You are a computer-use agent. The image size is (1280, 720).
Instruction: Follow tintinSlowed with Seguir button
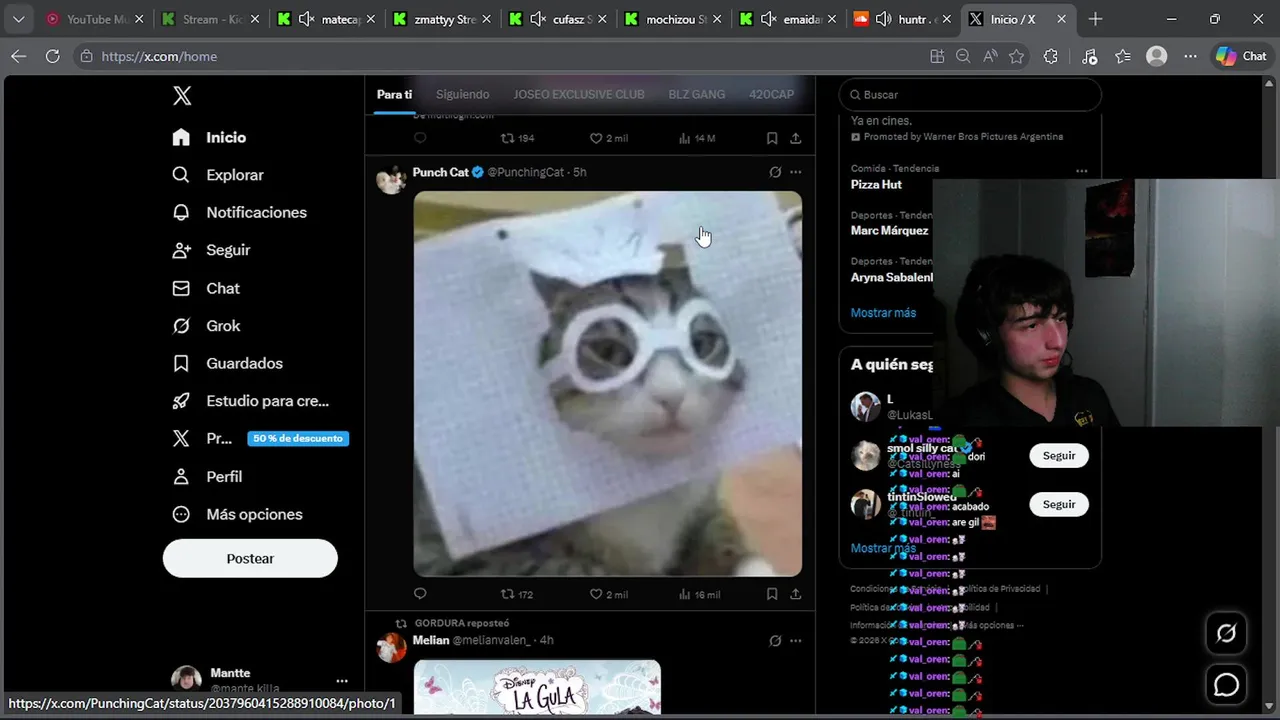[x=1059, y=504]
